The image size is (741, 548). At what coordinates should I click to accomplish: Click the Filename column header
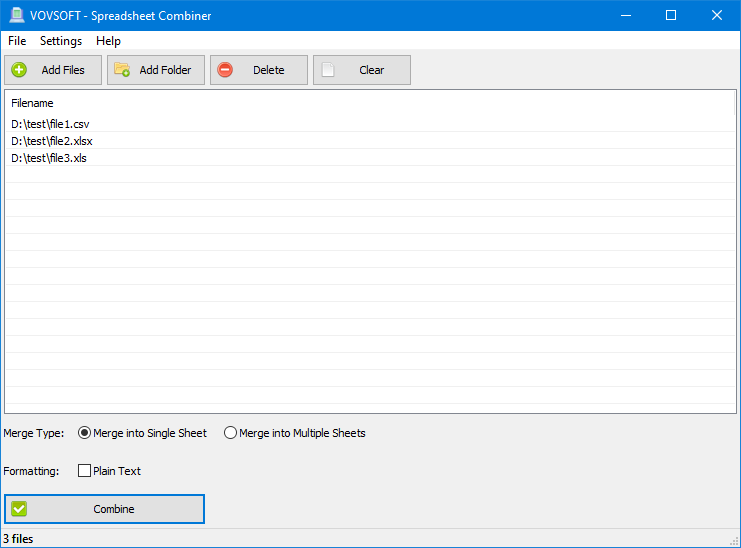[x=32, y=103]
